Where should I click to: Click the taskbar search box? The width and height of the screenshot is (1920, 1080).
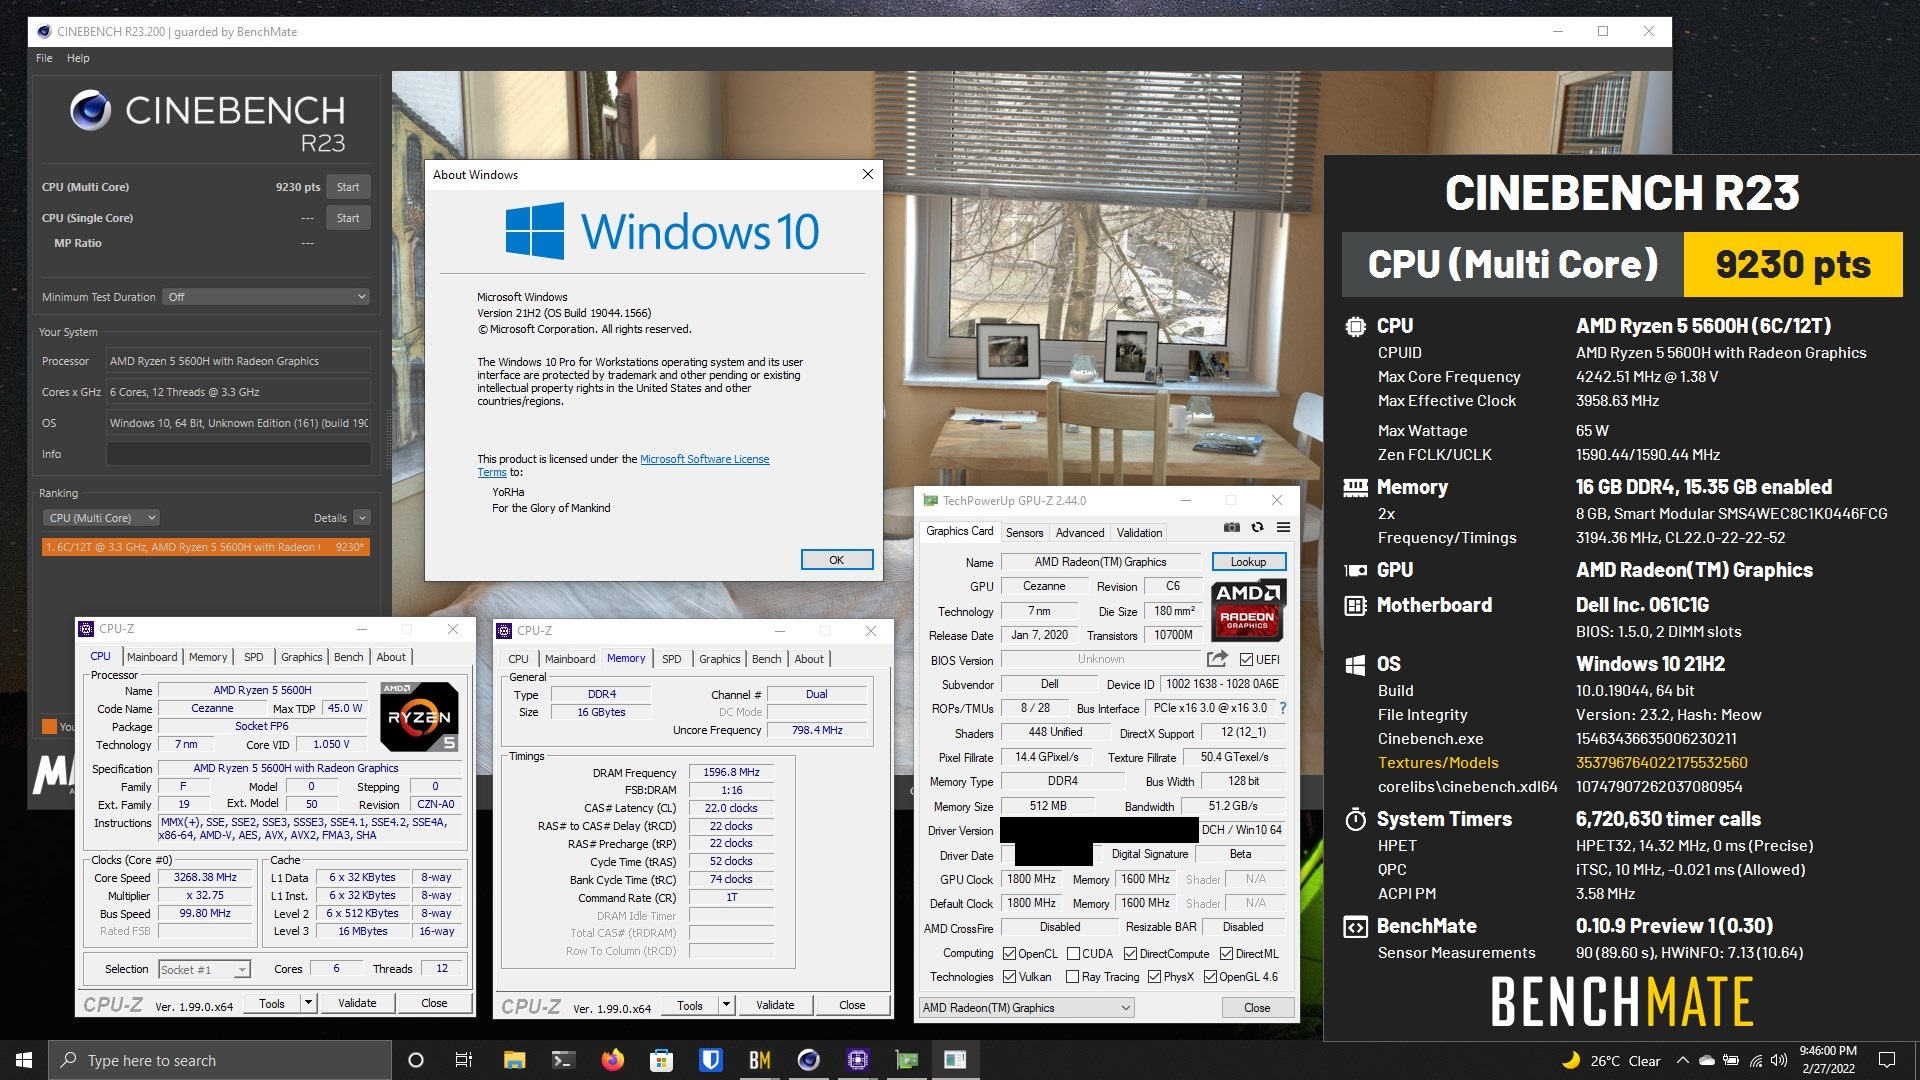(219, 1060)
